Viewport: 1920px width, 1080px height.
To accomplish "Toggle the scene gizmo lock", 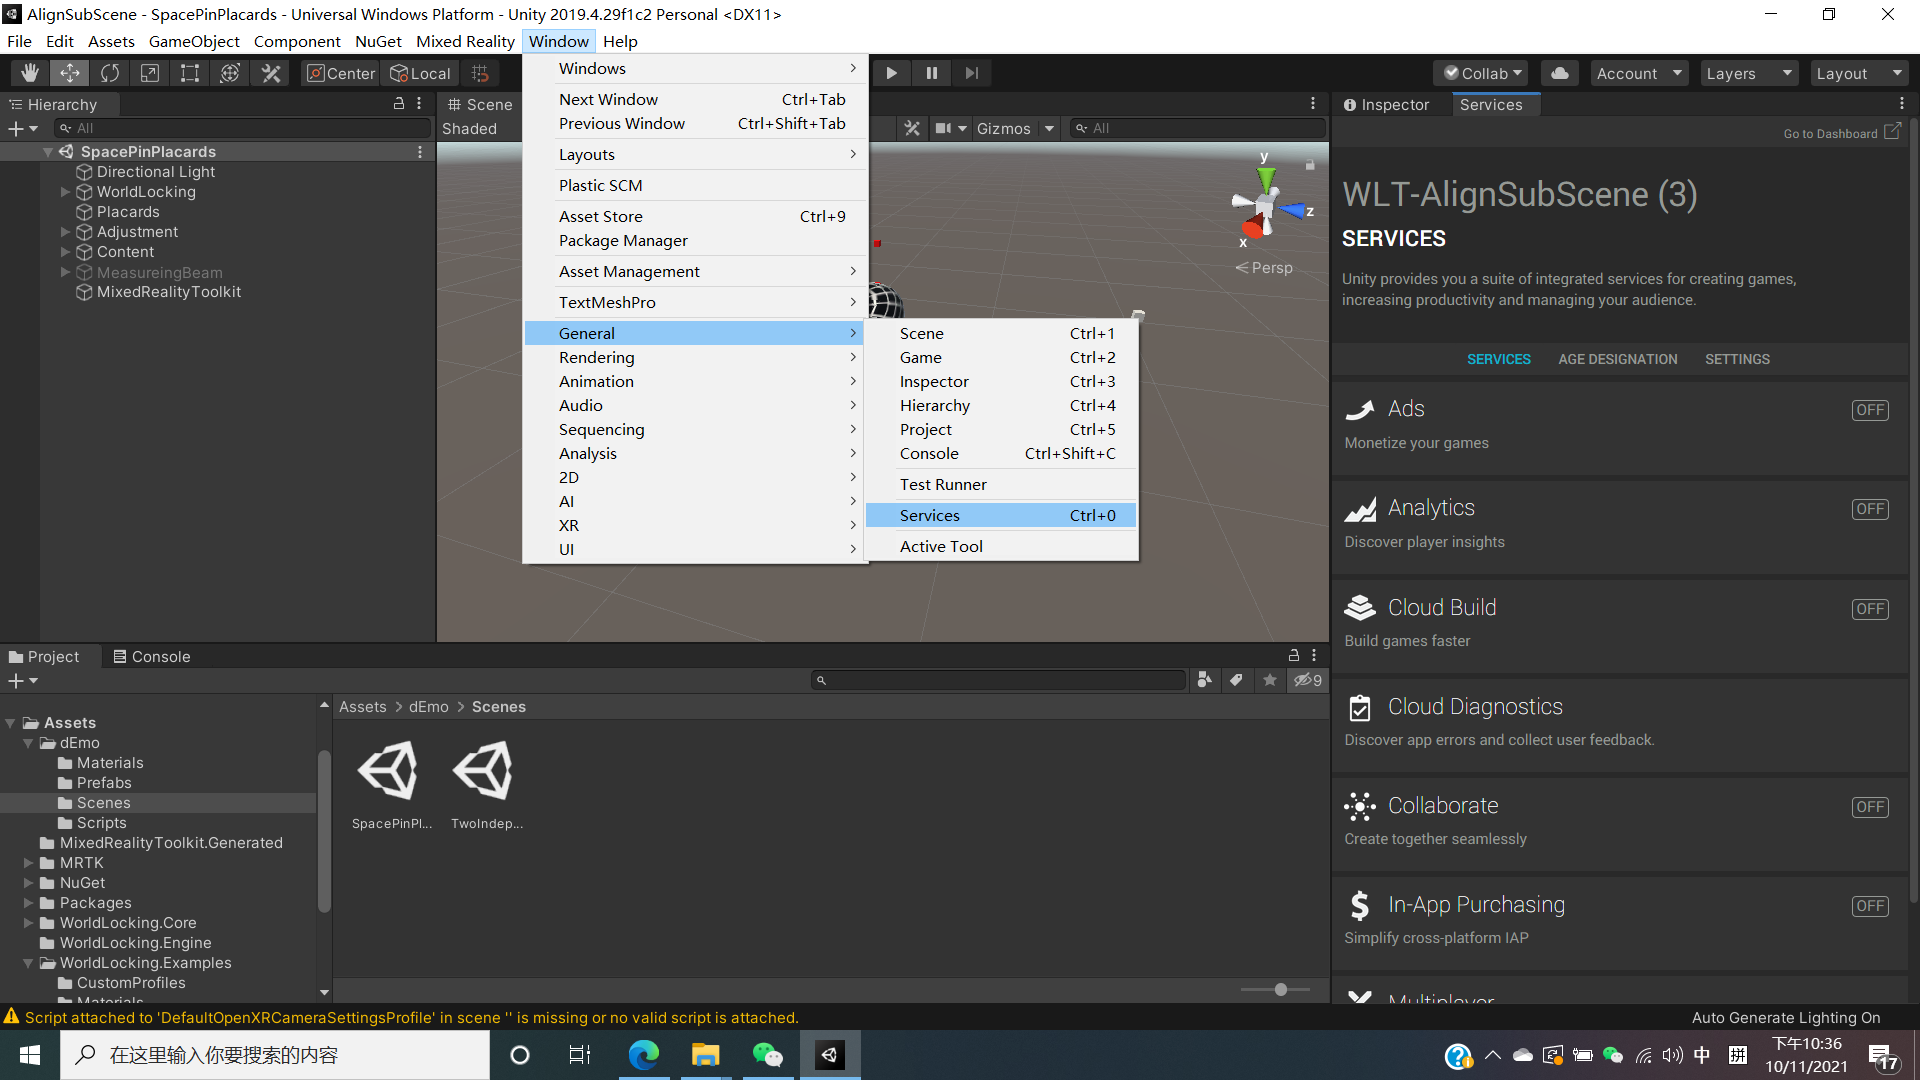I will 1310,164.
